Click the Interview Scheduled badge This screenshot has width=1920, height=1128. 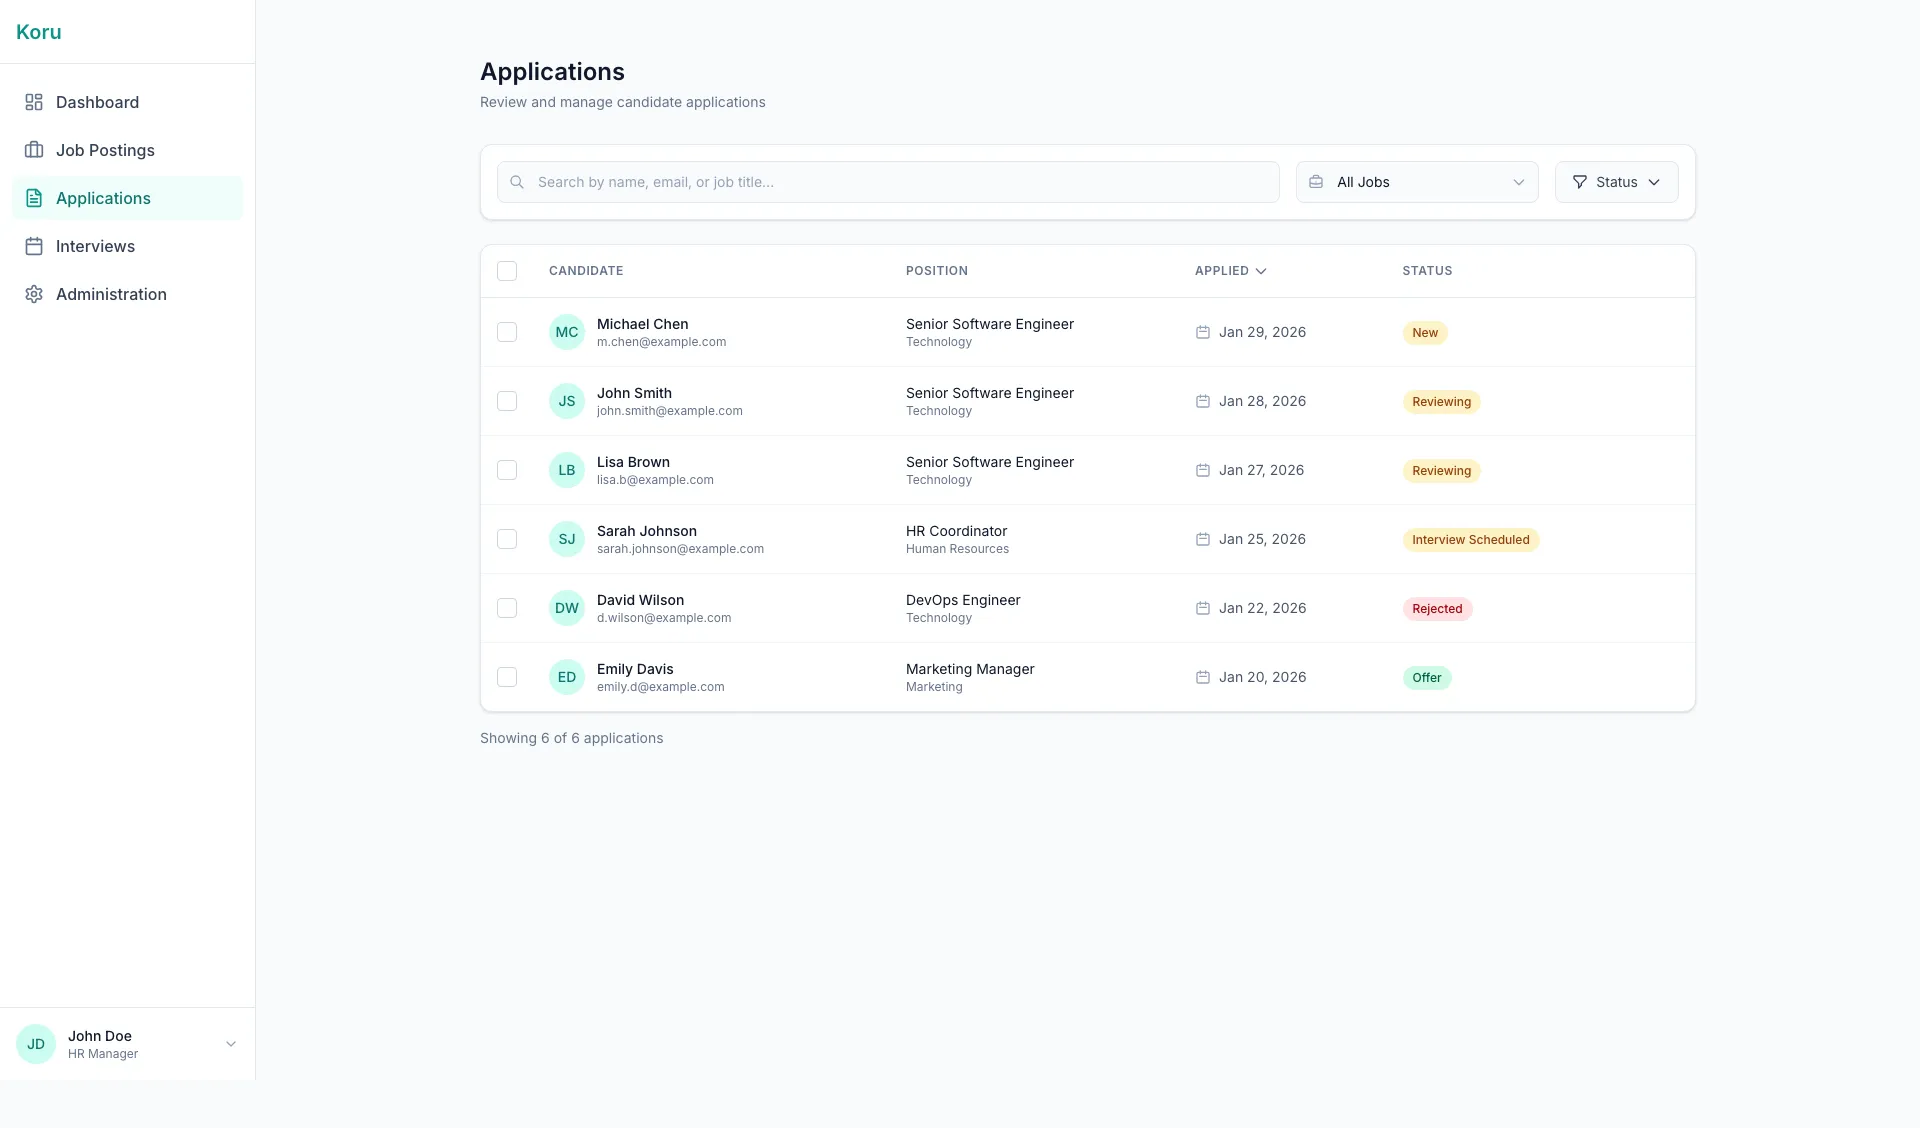tap(1470, 540)
